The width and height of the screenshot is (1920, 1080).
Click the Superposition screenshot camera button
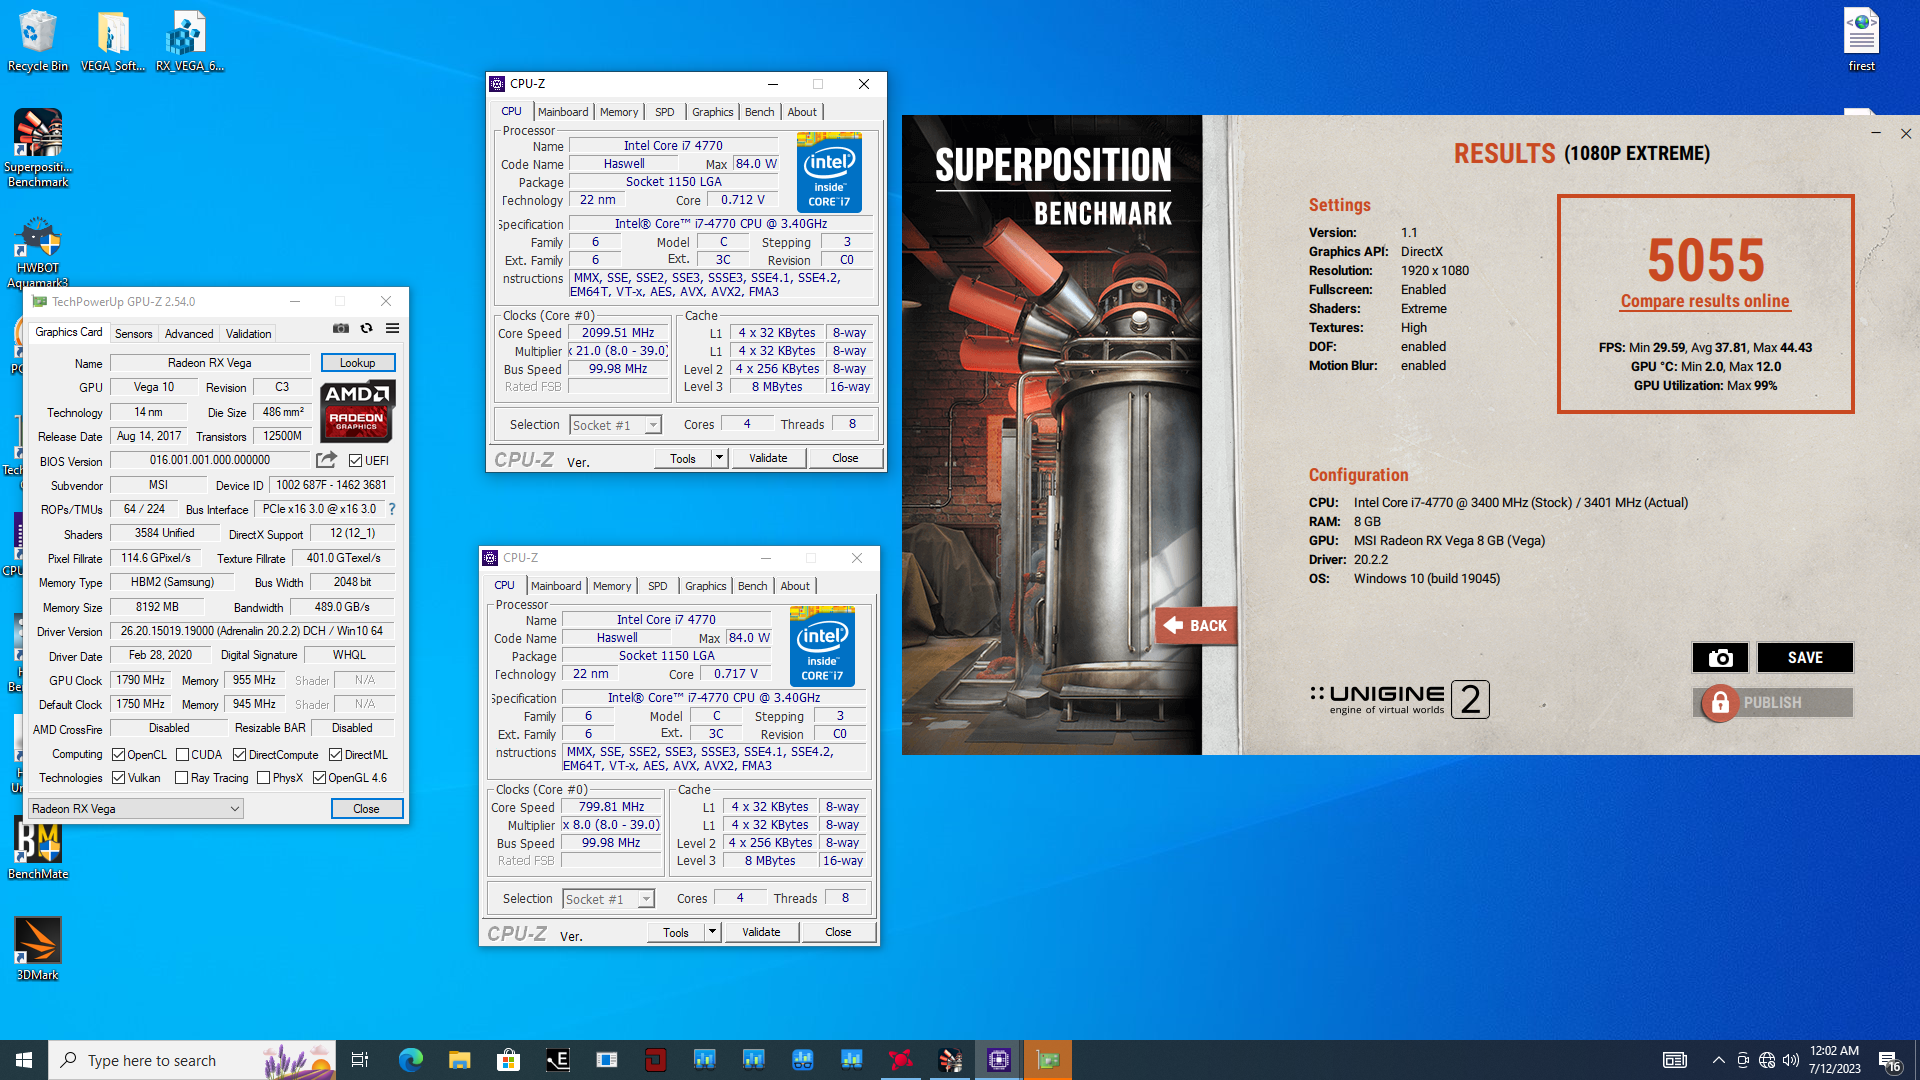[1720, 657]
